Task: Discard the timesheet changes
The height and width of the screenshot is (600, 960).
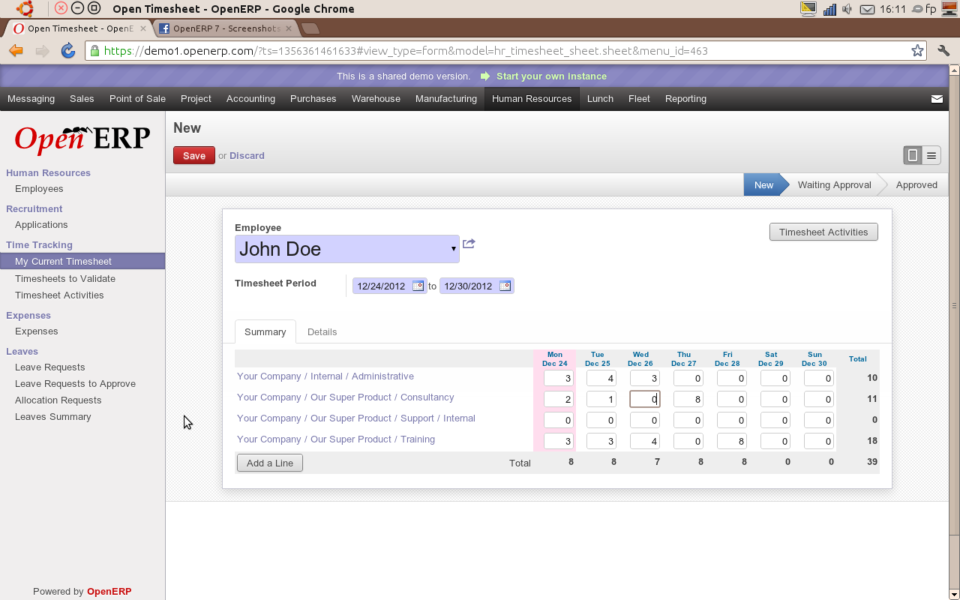Action: tap(247, 156)
